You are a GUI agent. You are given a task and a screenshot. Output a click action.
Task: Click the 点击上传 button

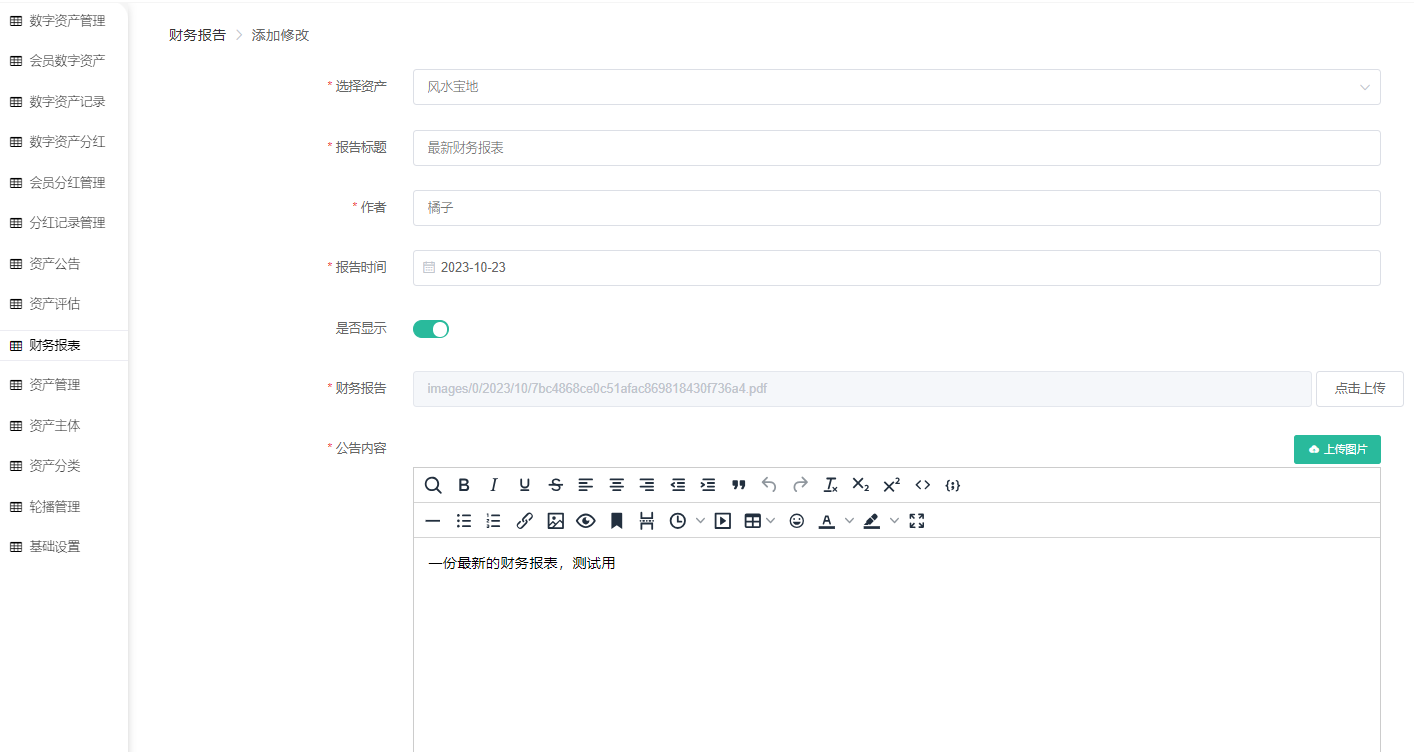click(x=1359, y=389)
